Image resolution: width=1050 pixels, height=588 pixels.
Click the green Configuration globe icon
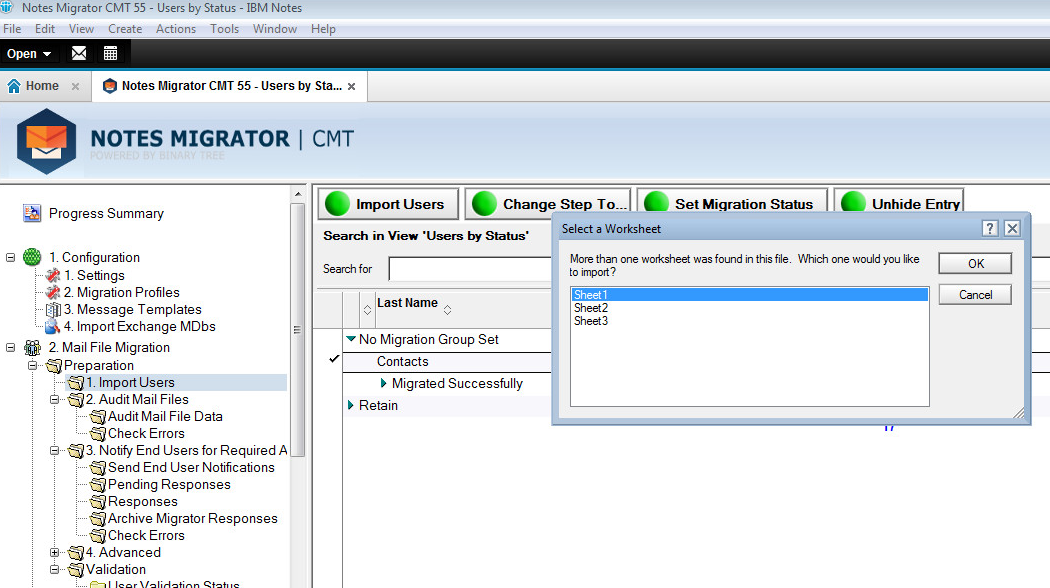click(x=32, y=256)
